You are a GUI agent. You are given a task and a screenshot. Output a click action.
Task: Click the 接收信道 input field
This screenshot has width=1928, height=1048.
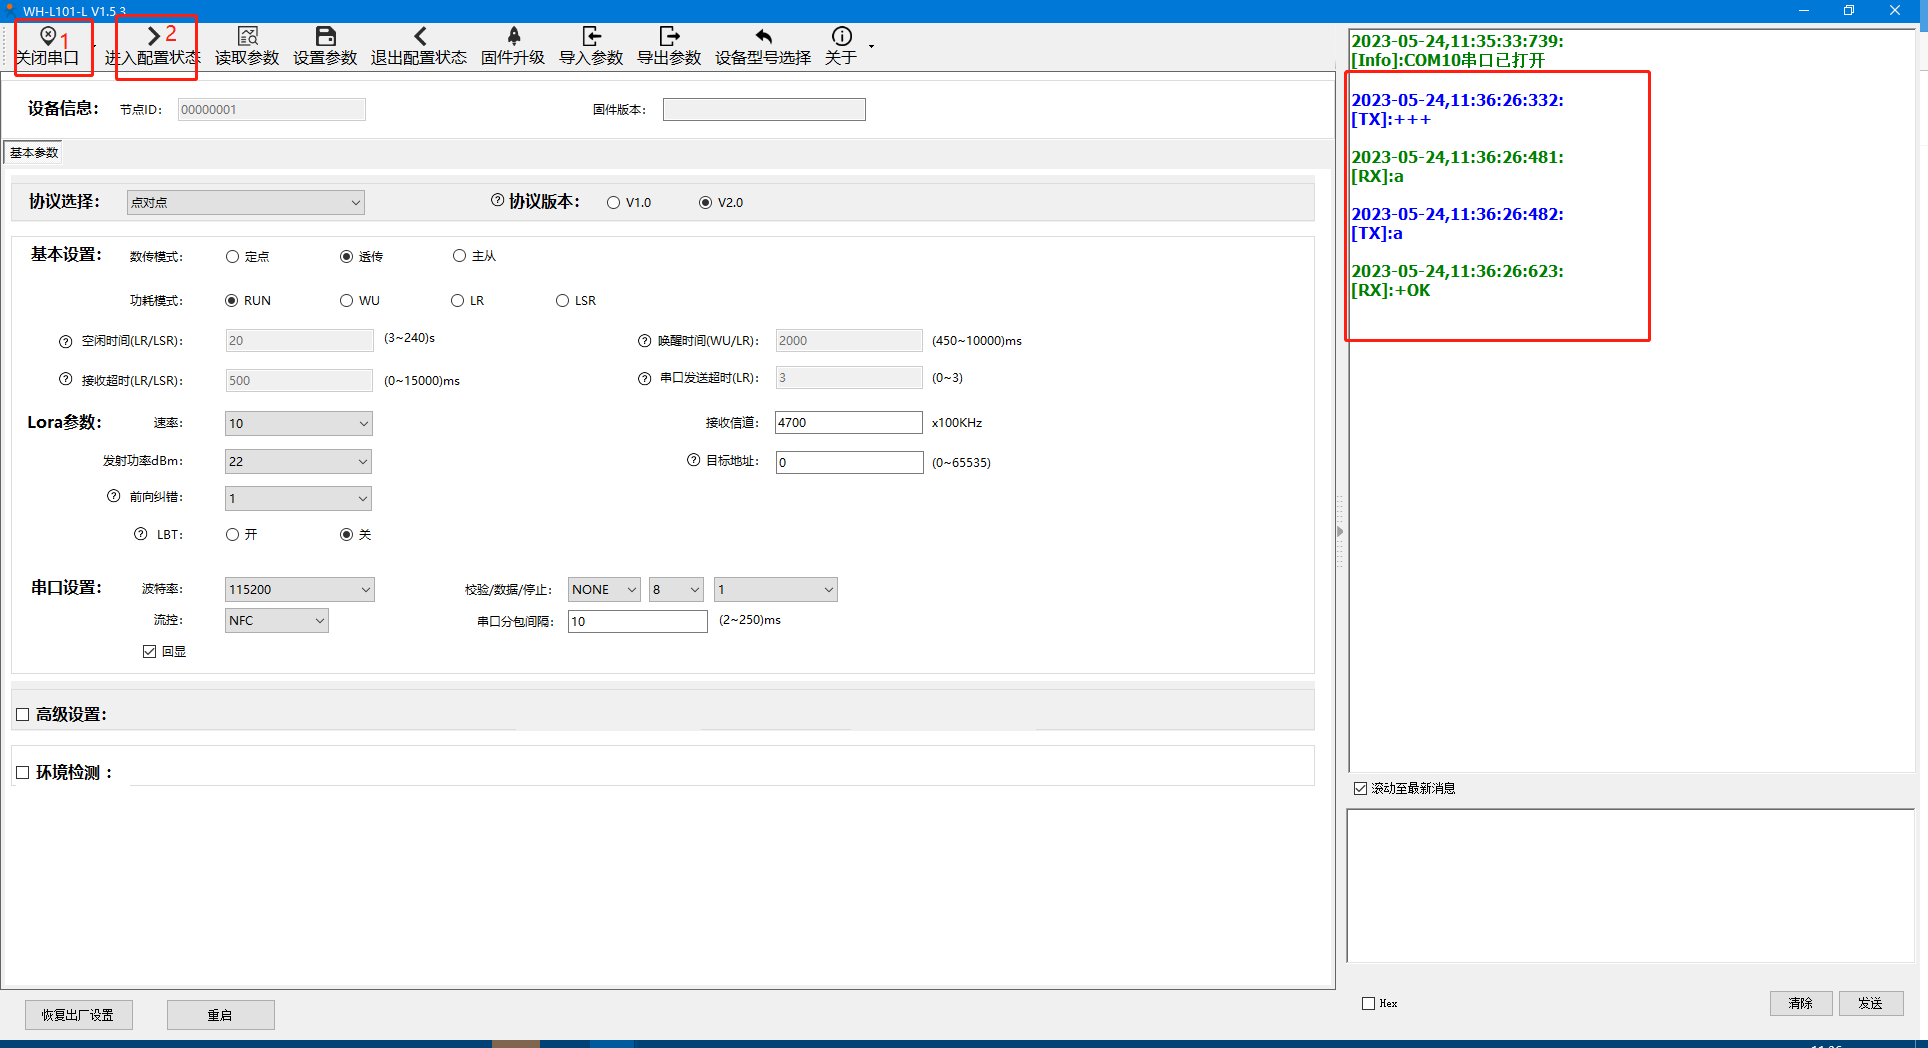(848, 423)
